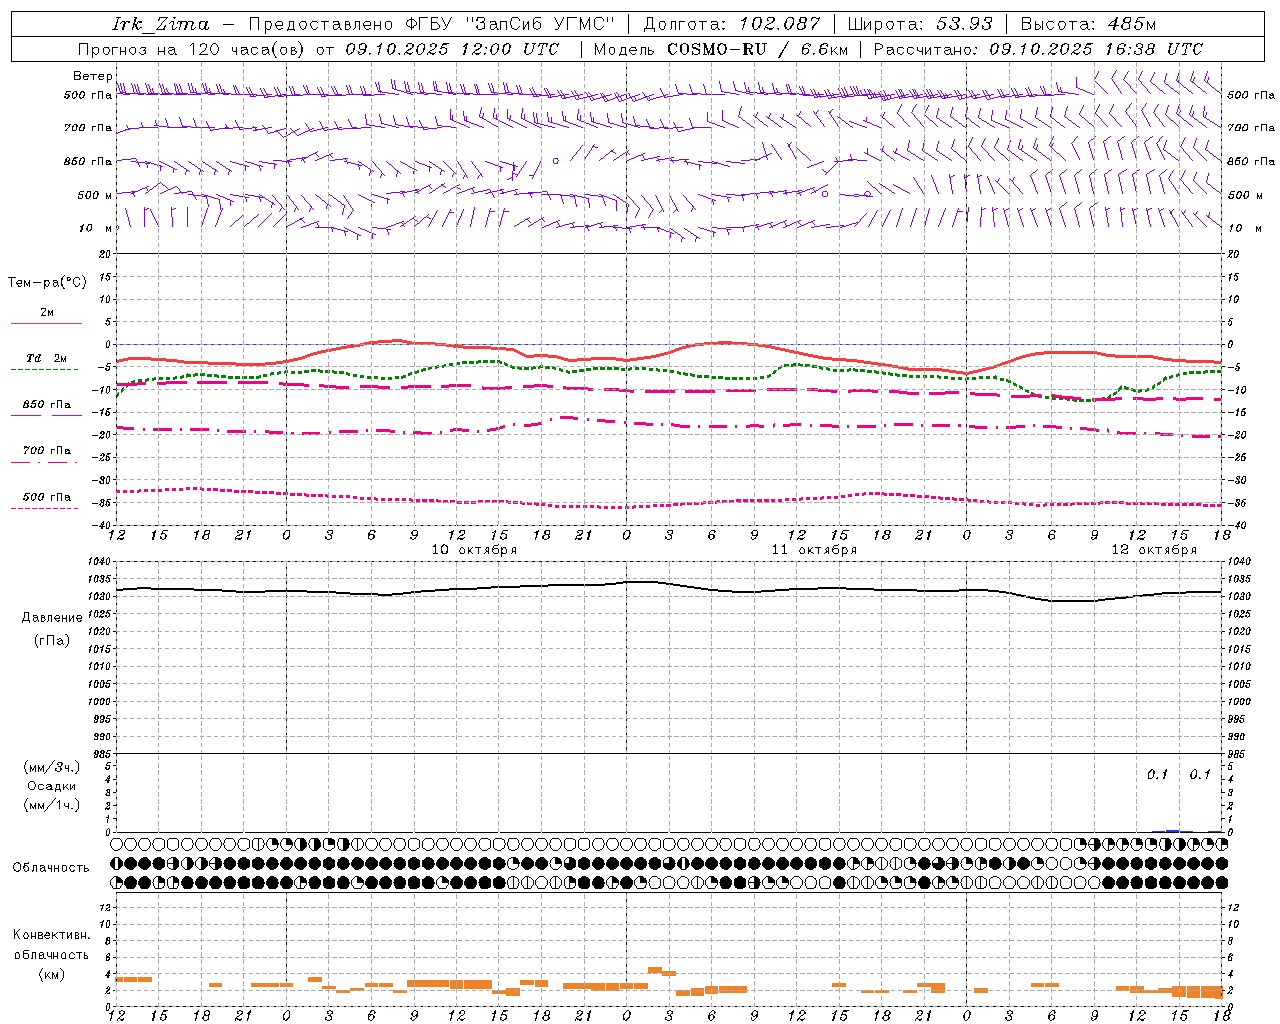Select the model name COSMO-RU / 6.6км

coord(758,49)
